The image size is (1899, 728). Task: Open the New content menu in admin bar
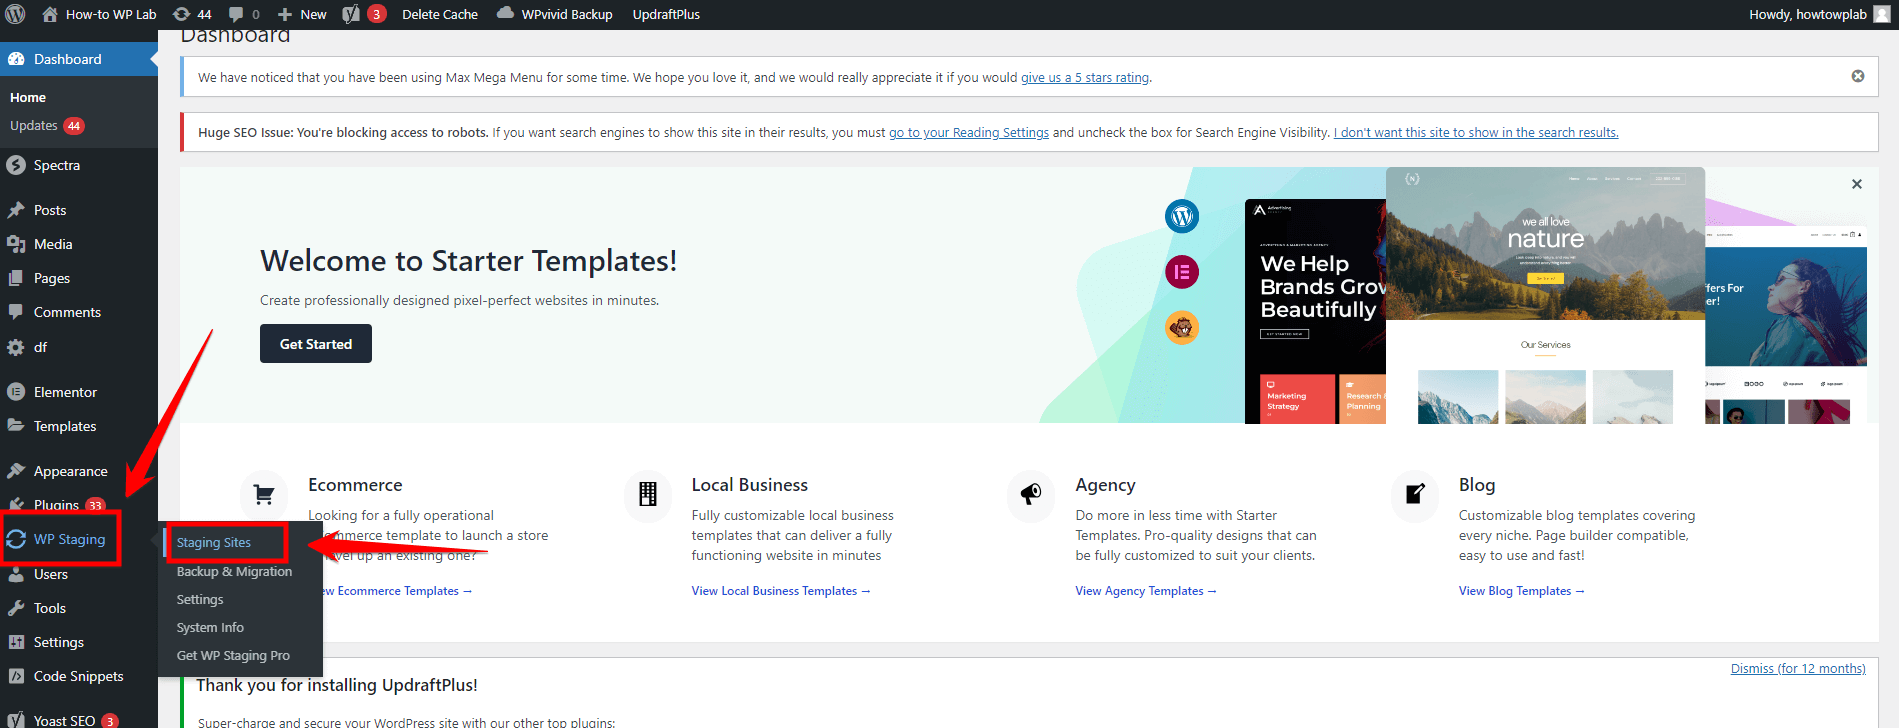coord(302,14)
